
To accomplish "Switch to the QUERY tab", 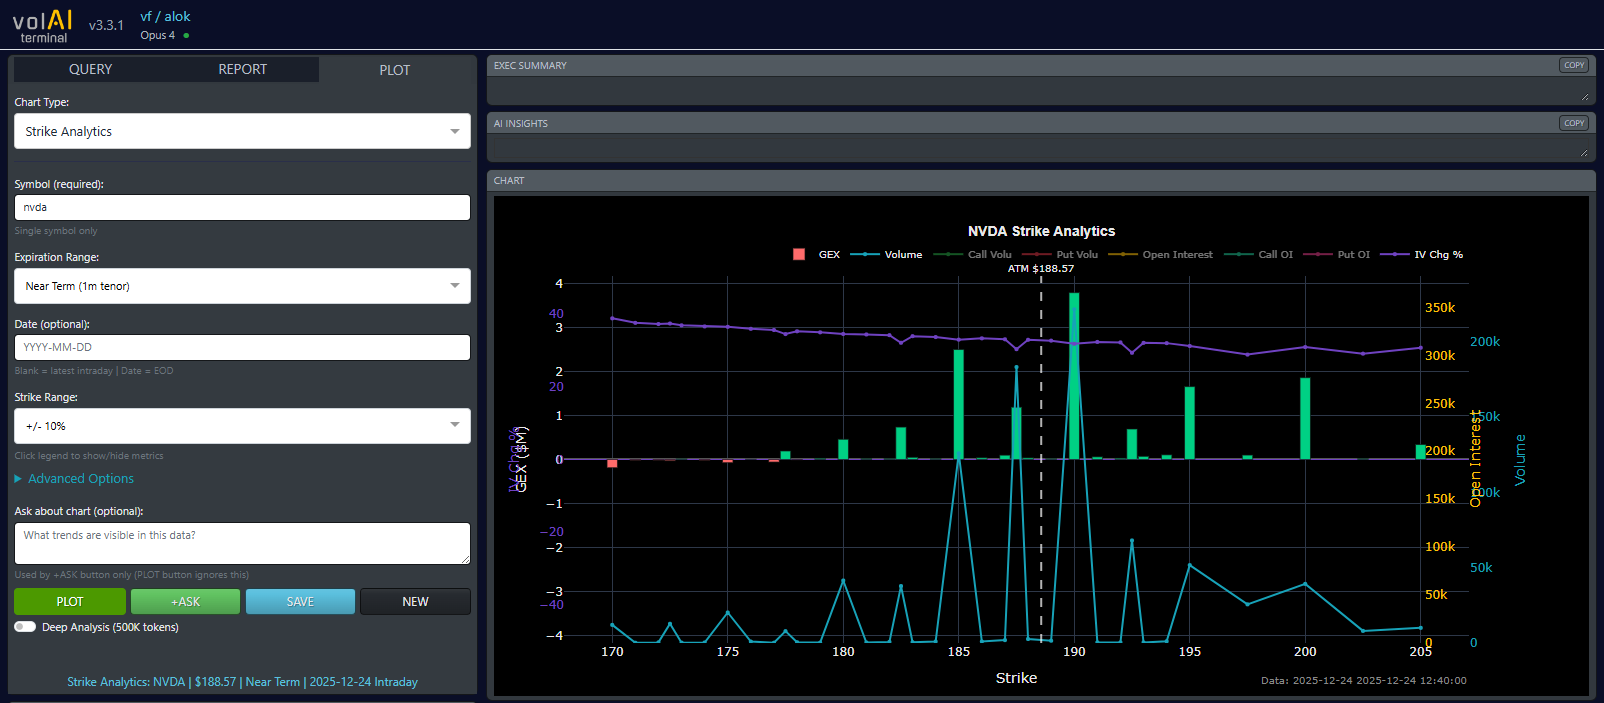I will tap(90, 69).
